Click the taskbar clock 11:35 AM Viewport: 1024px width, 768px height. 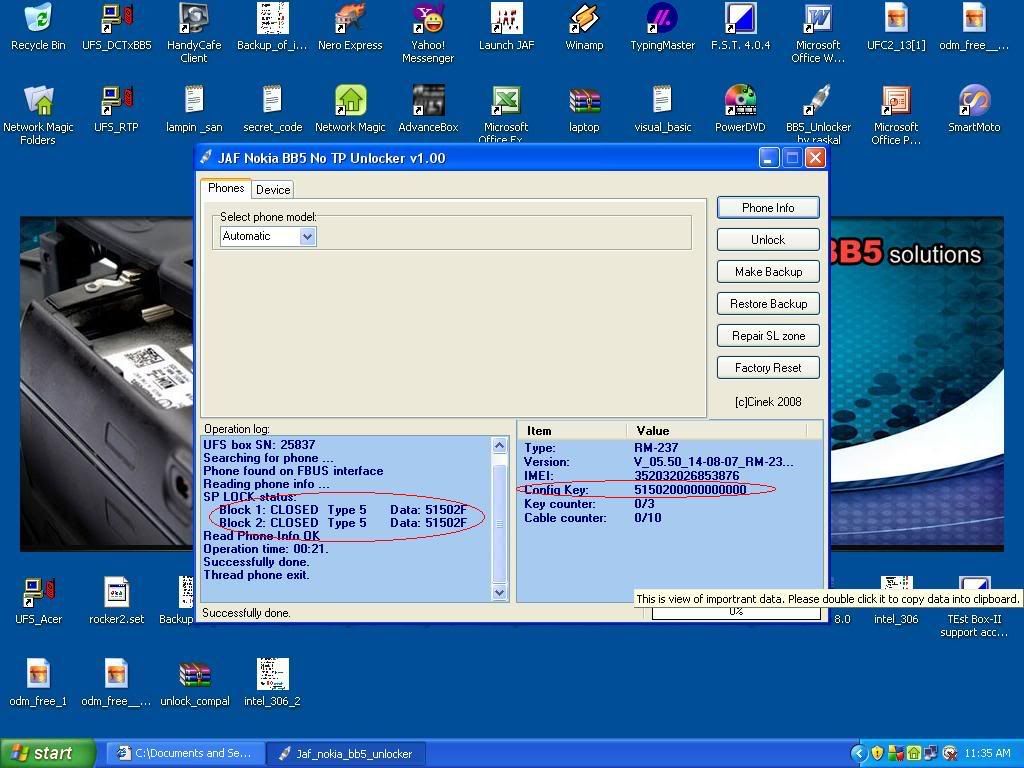click(987, 753)
